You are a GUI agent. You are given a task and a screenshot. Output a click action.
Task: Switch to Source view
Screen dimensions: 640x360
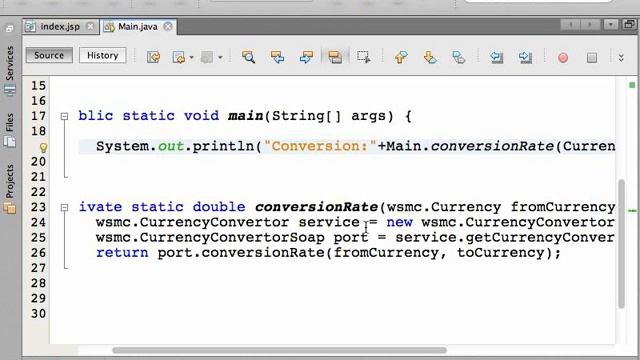[x=49, y=55]
